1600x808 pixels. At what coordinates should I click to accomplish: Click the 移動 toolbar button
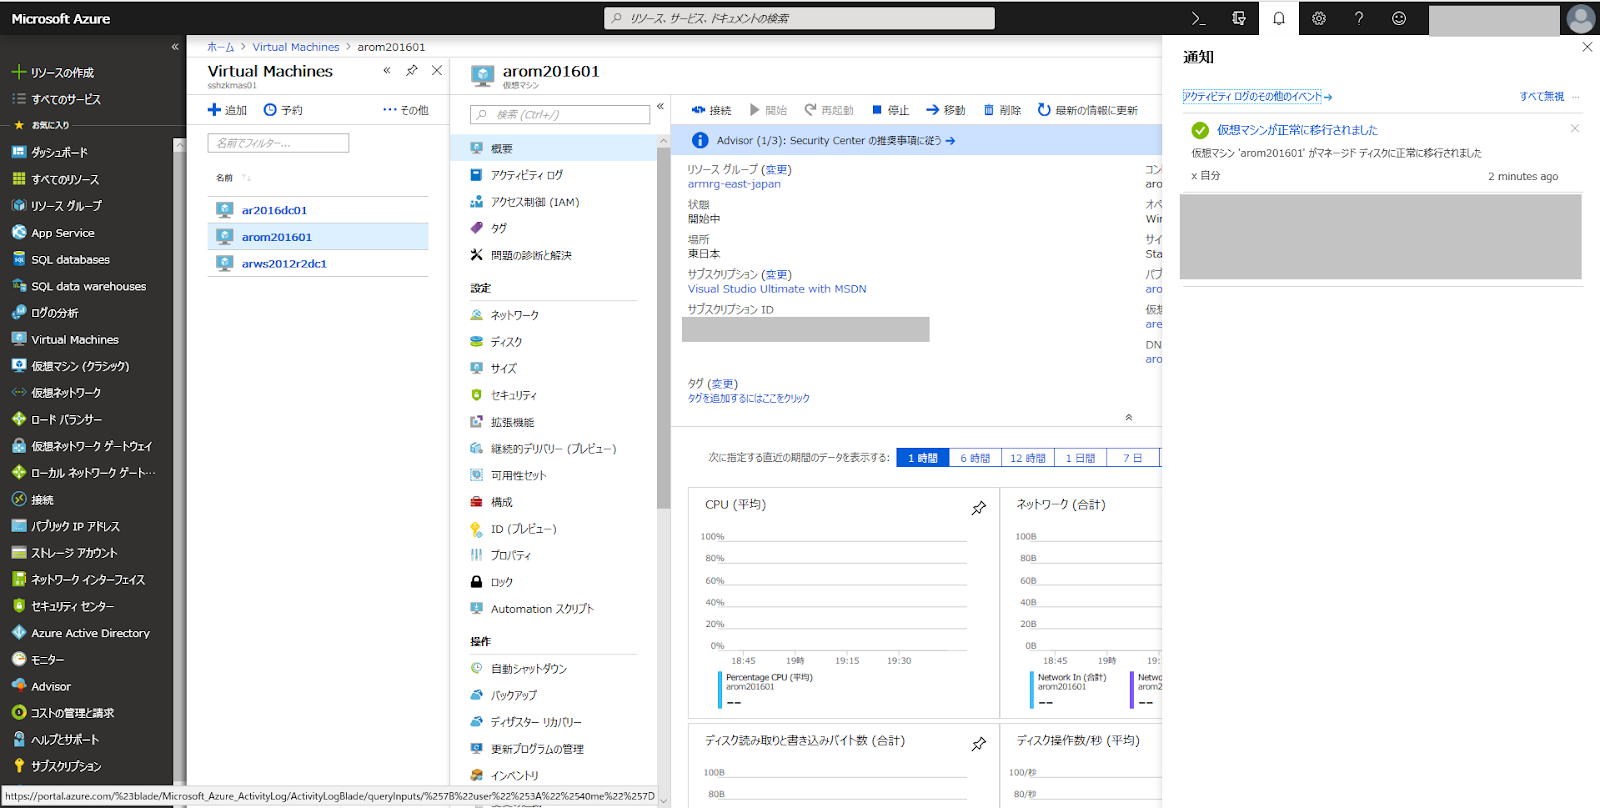click(945, 110)
